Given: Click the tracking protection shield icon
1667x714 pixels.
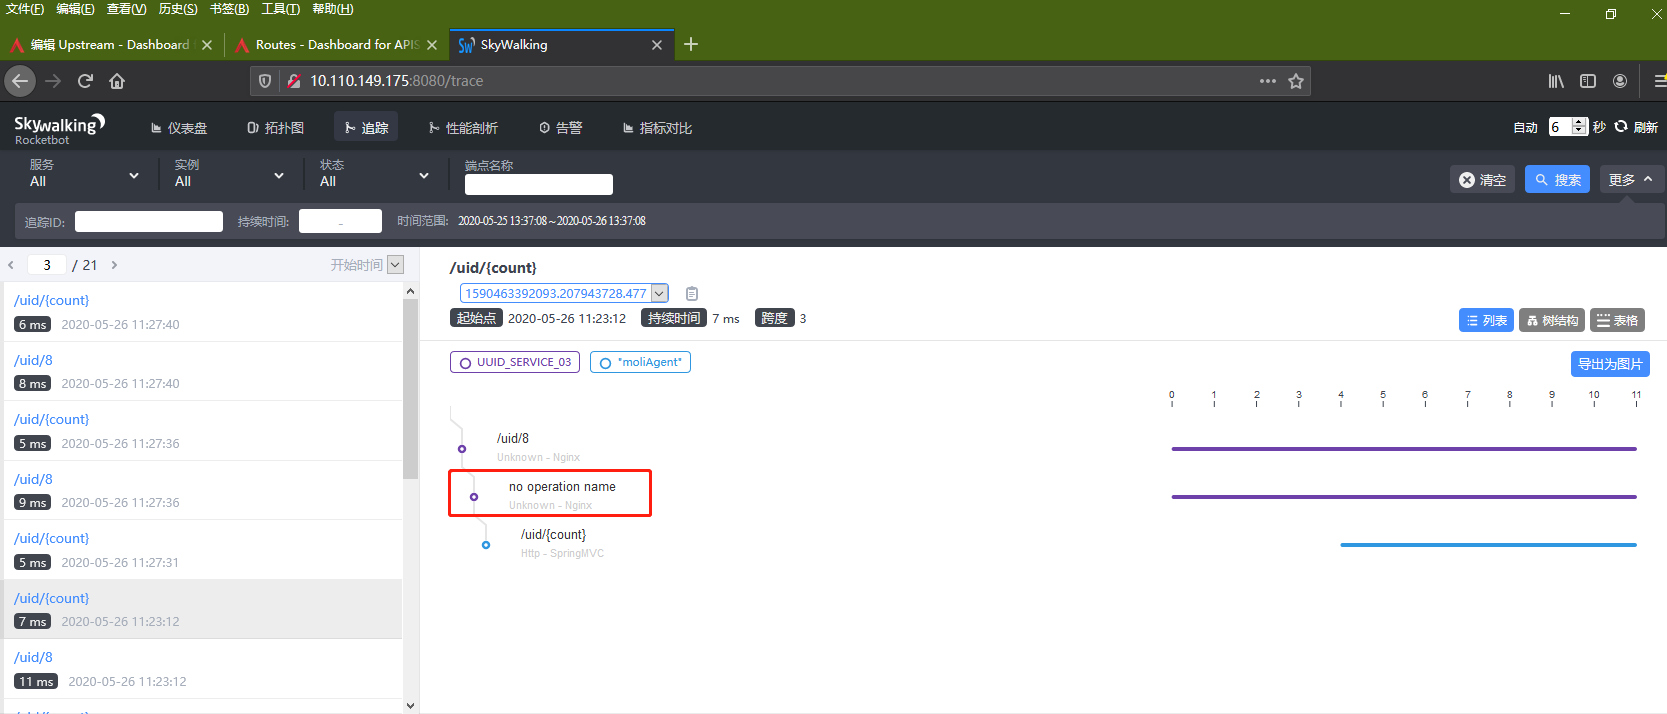Looking at the screenshot, I should click(x=265, y=81).
